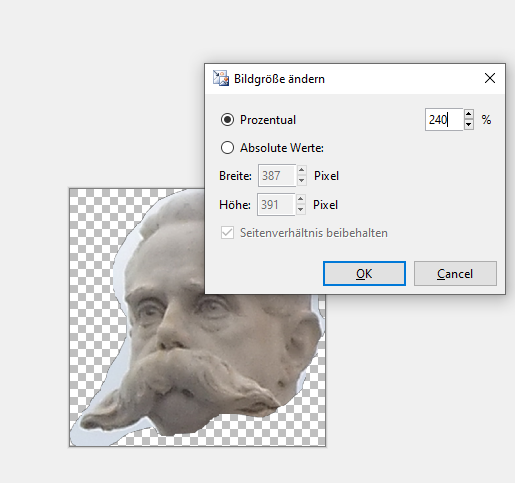Click the Höhe field showing 391
This screenshot has width=515, height=483.
click(276, 205)
